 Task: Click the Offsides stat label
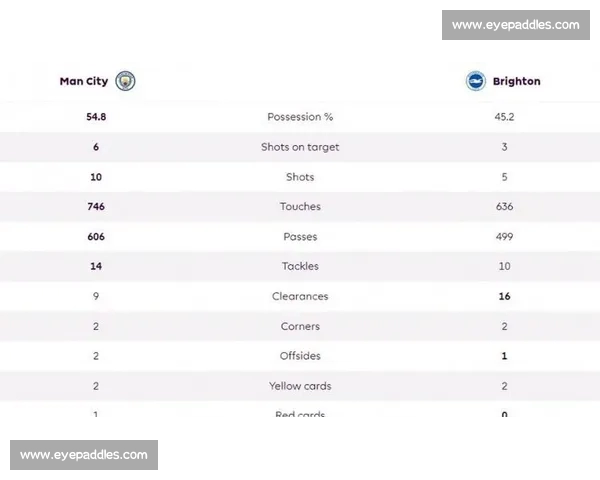click(300, 356)
